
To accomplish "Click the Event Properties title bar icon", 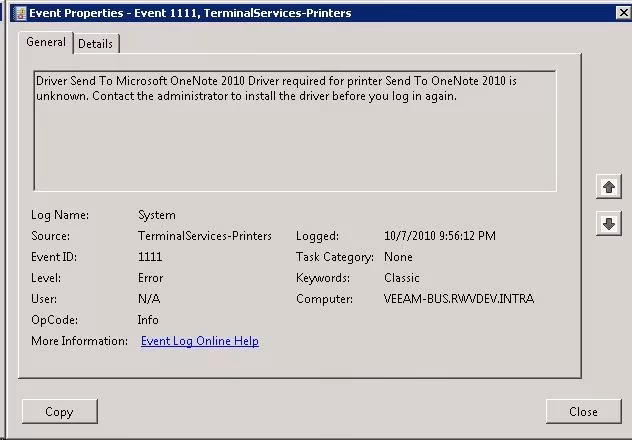I will pos(19,13).
